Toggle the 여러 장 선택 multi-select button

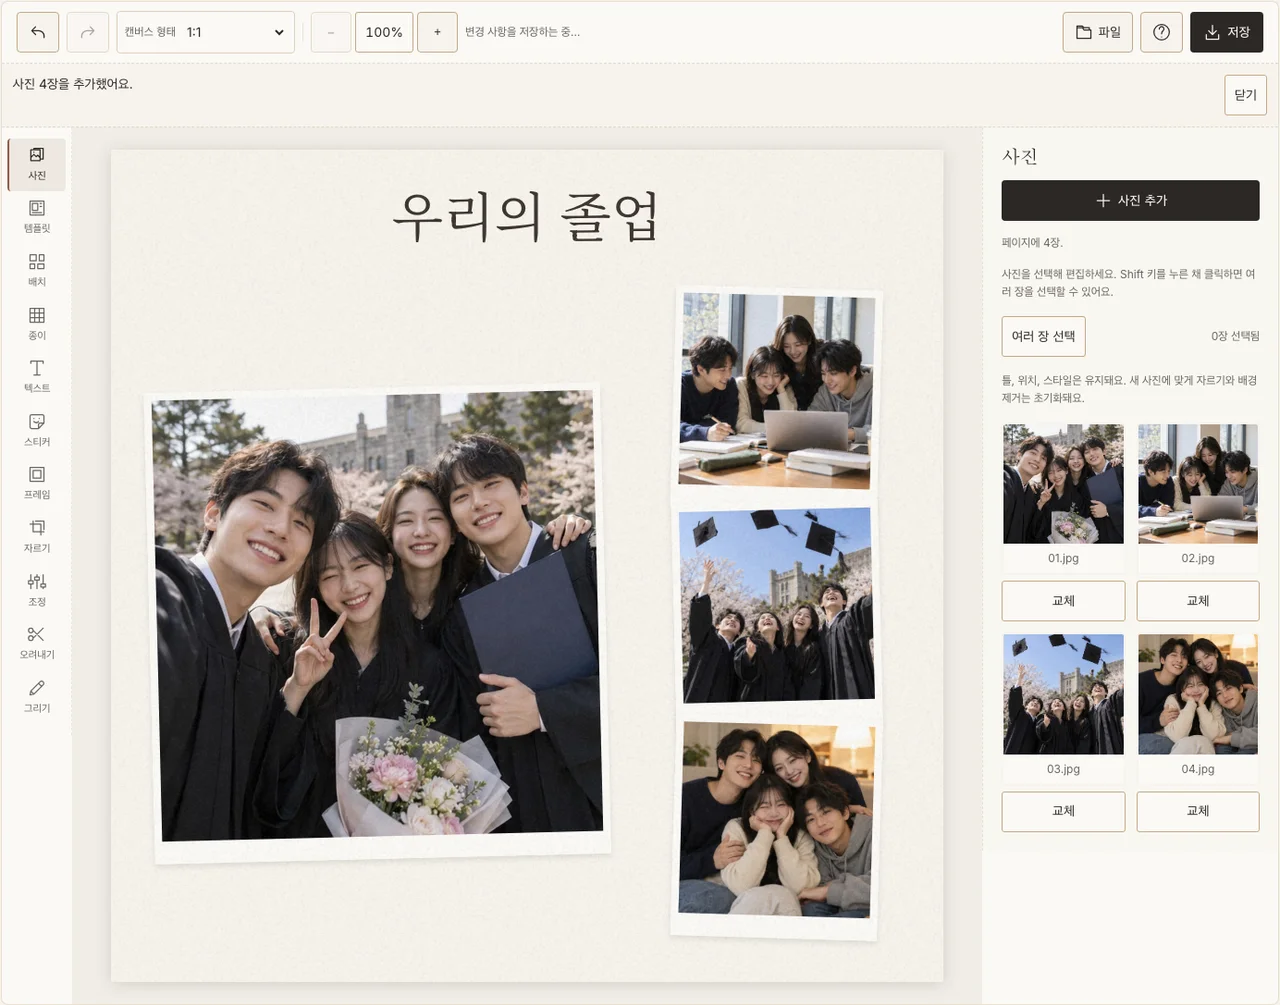pyautogui.click(x=1043, y=336)
